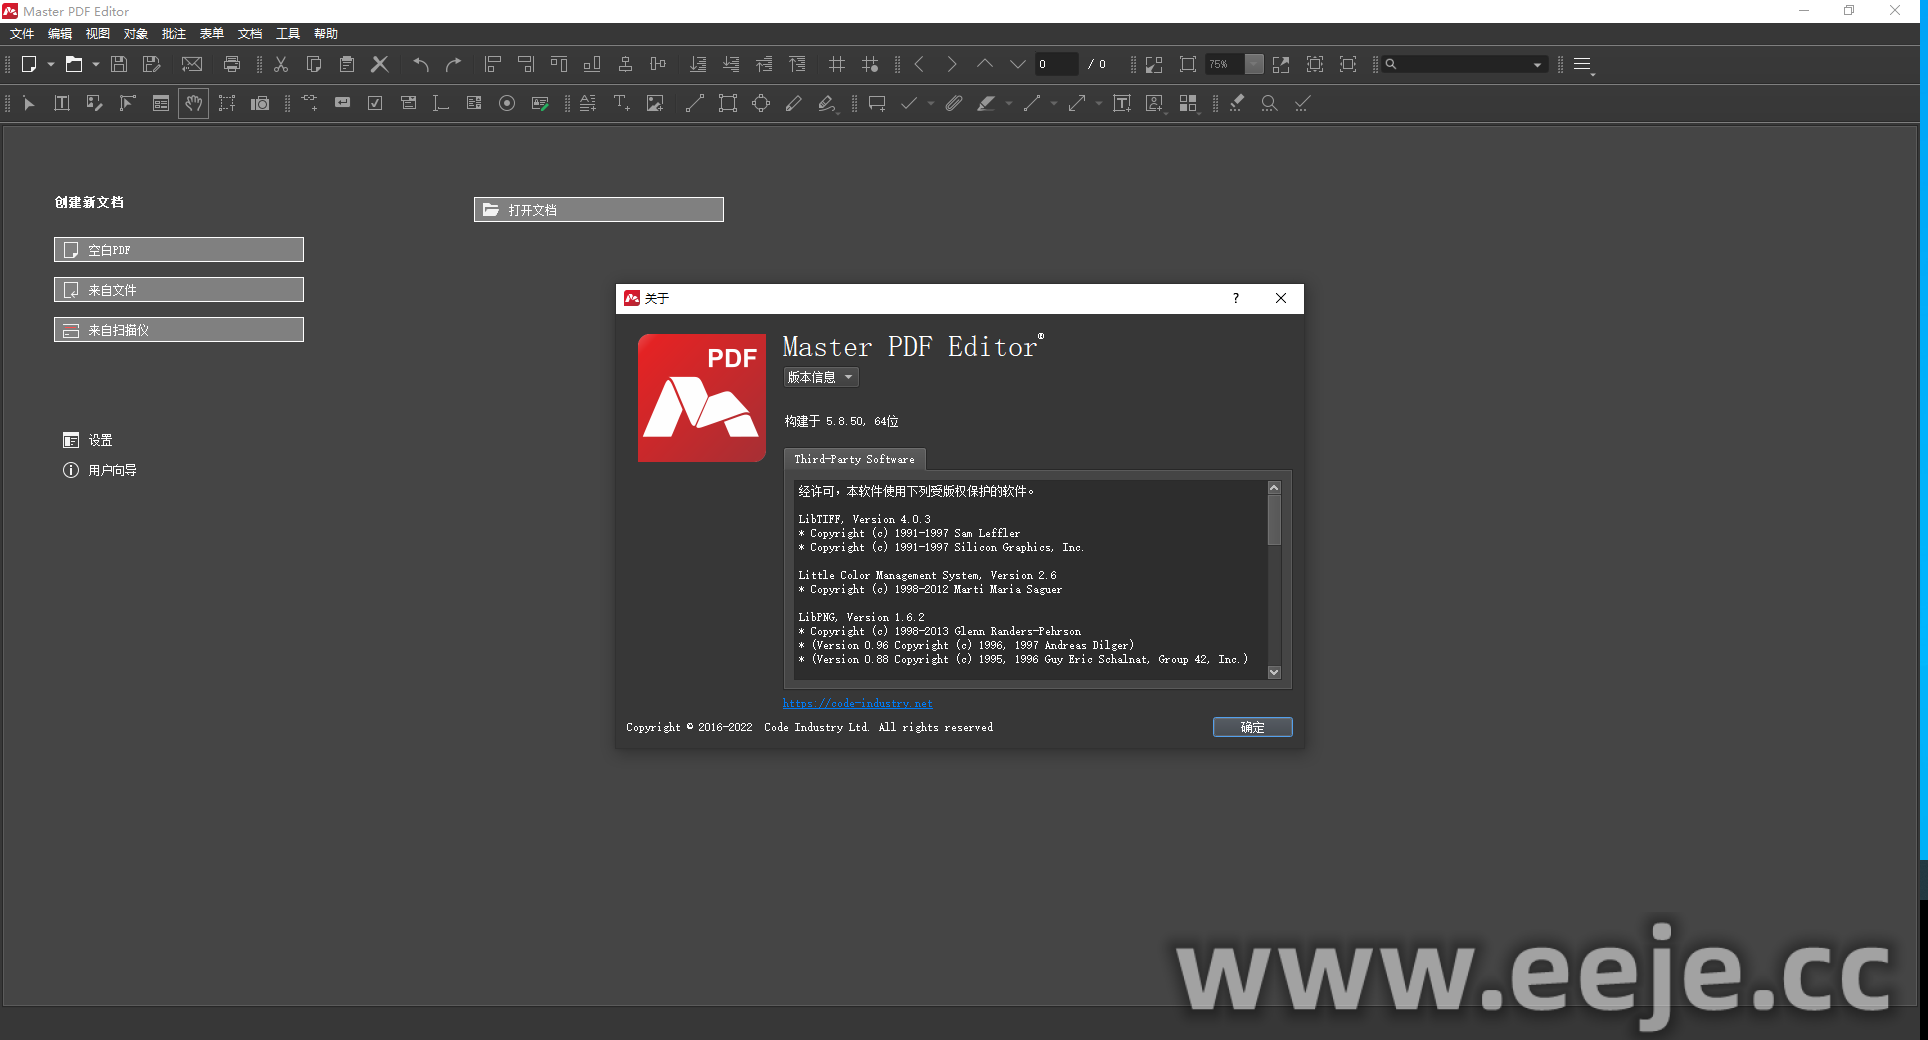
Task: Select the Check Box form field tool
Action: (x=375, y=104)
